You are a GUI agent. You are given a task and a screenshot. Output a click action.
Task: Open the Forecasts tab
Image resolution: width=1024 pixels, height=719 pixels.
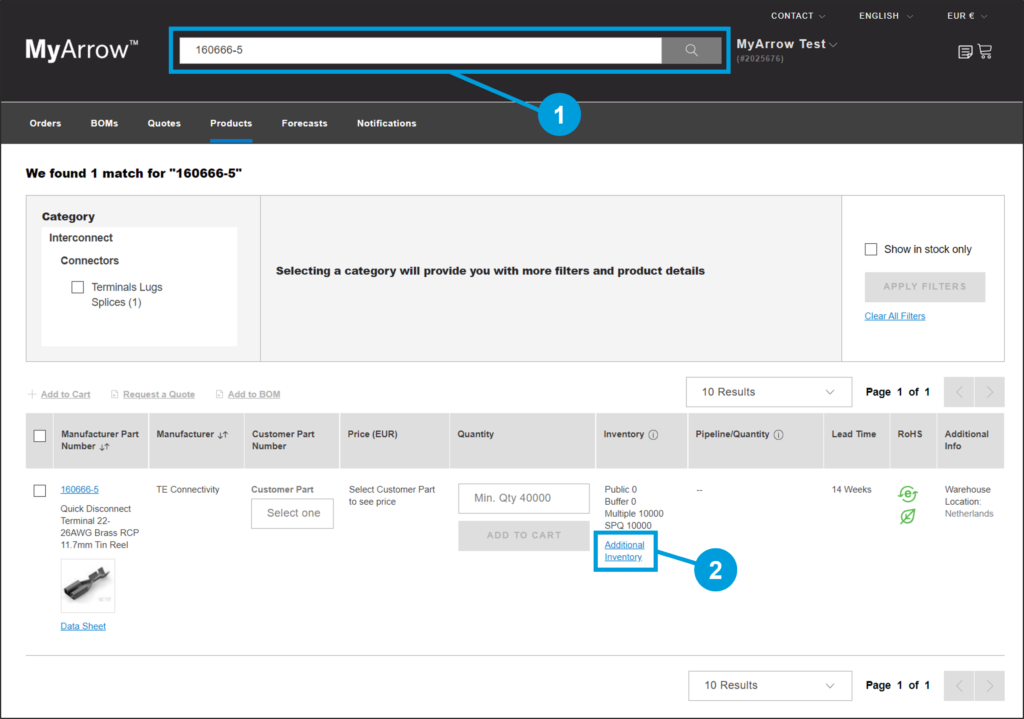click(x=304, y=123)
